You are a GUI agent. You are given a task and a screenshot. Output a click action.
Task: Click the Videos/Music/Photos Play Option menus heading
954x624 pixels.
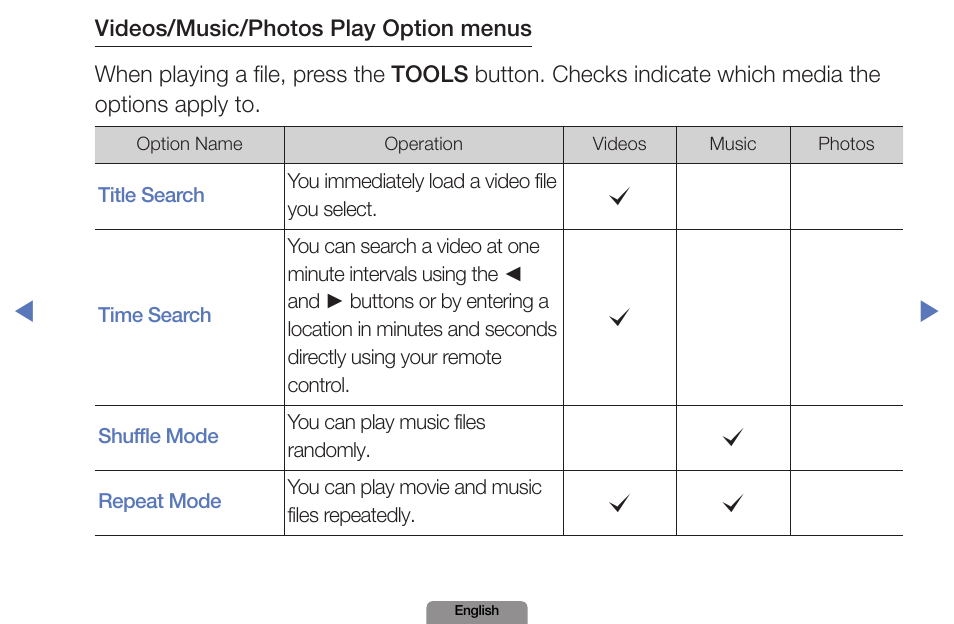click(x=313, y=29)
